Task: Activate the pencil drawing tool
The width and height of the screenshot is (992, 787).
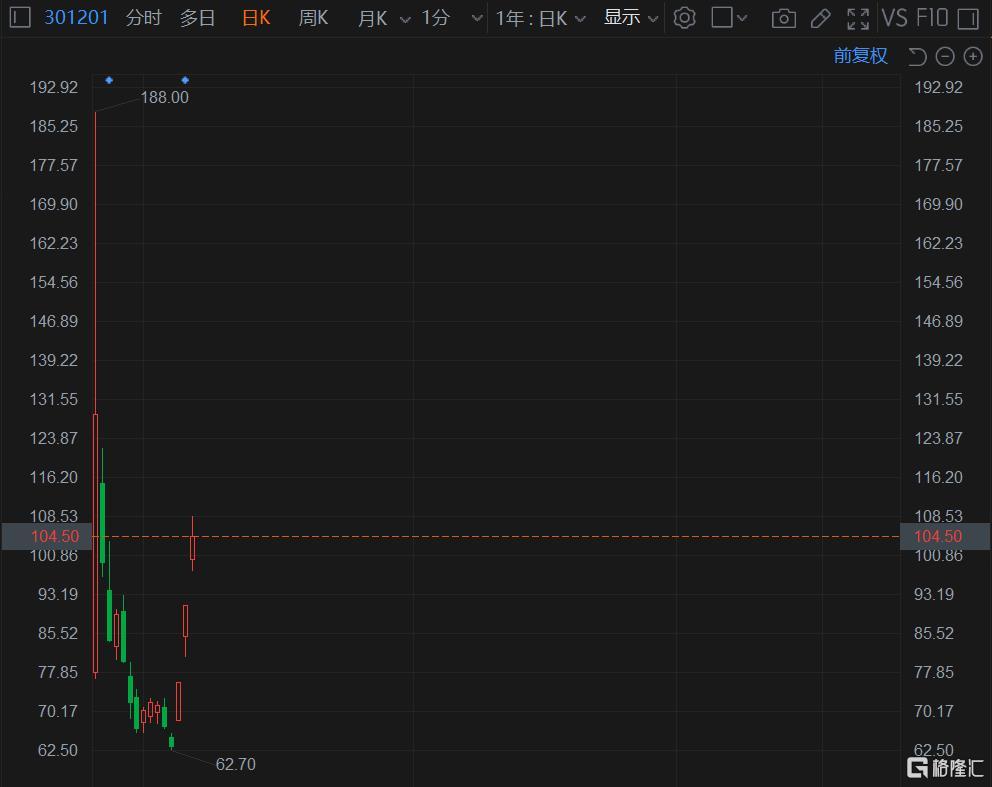Action: point(821,18)
